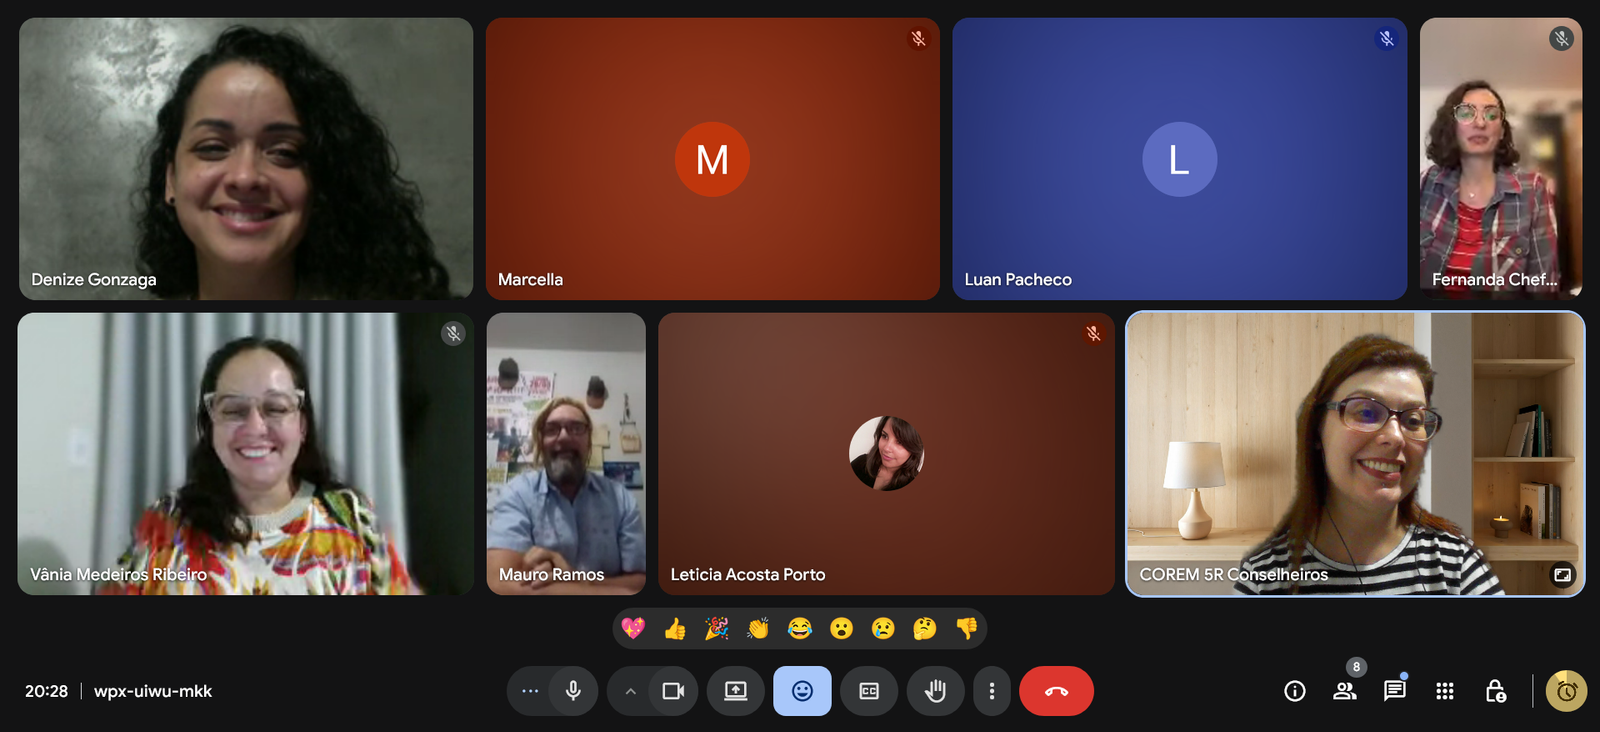1600x732 pixels.
Task: Open host controls lock icon
Action: click(1495, 691)
